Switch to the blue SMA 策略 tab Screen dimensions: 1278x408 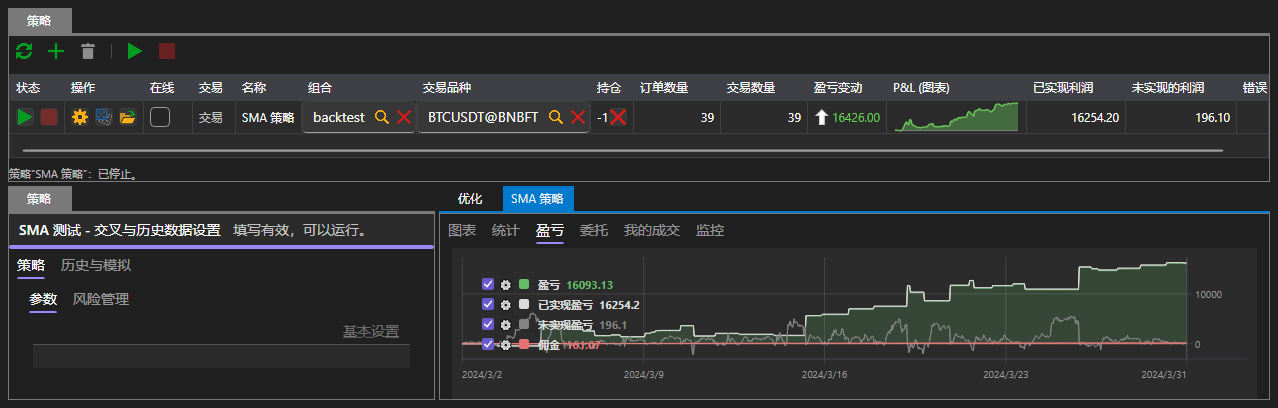coord(538,198)
